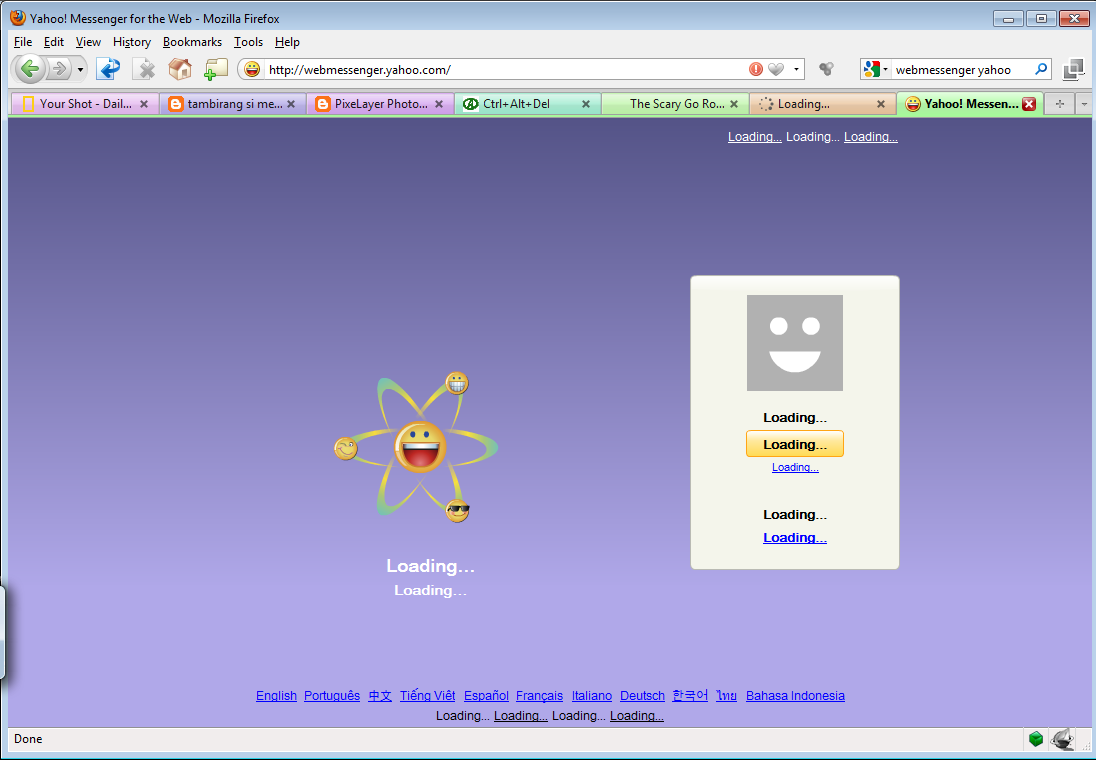
Task: Select the Italiano language link
Action: click(x=592, y=696)
